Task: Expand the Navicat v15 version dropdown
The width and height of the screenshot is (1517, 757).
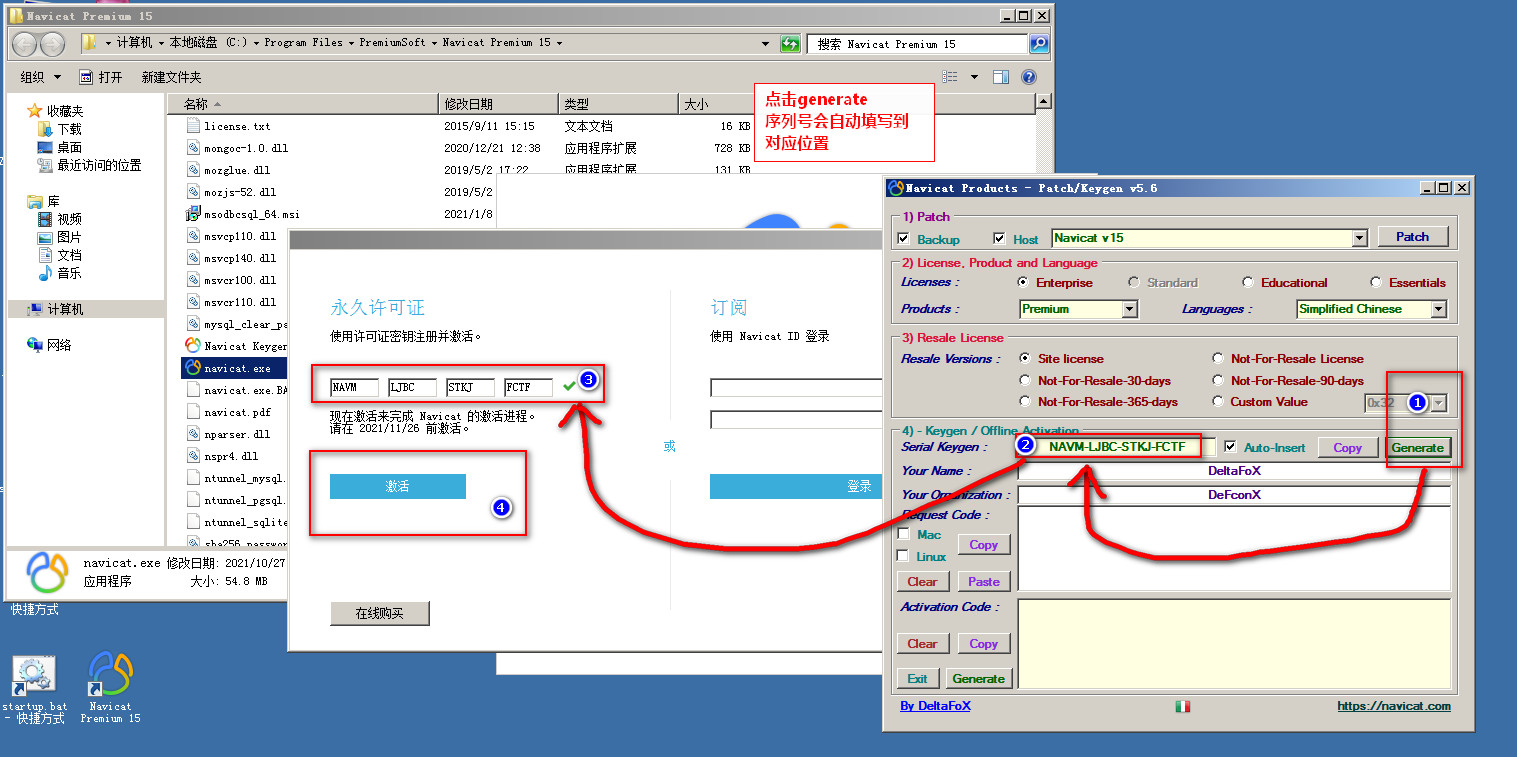Action: pyautogui.click(x=1358, y=238)
